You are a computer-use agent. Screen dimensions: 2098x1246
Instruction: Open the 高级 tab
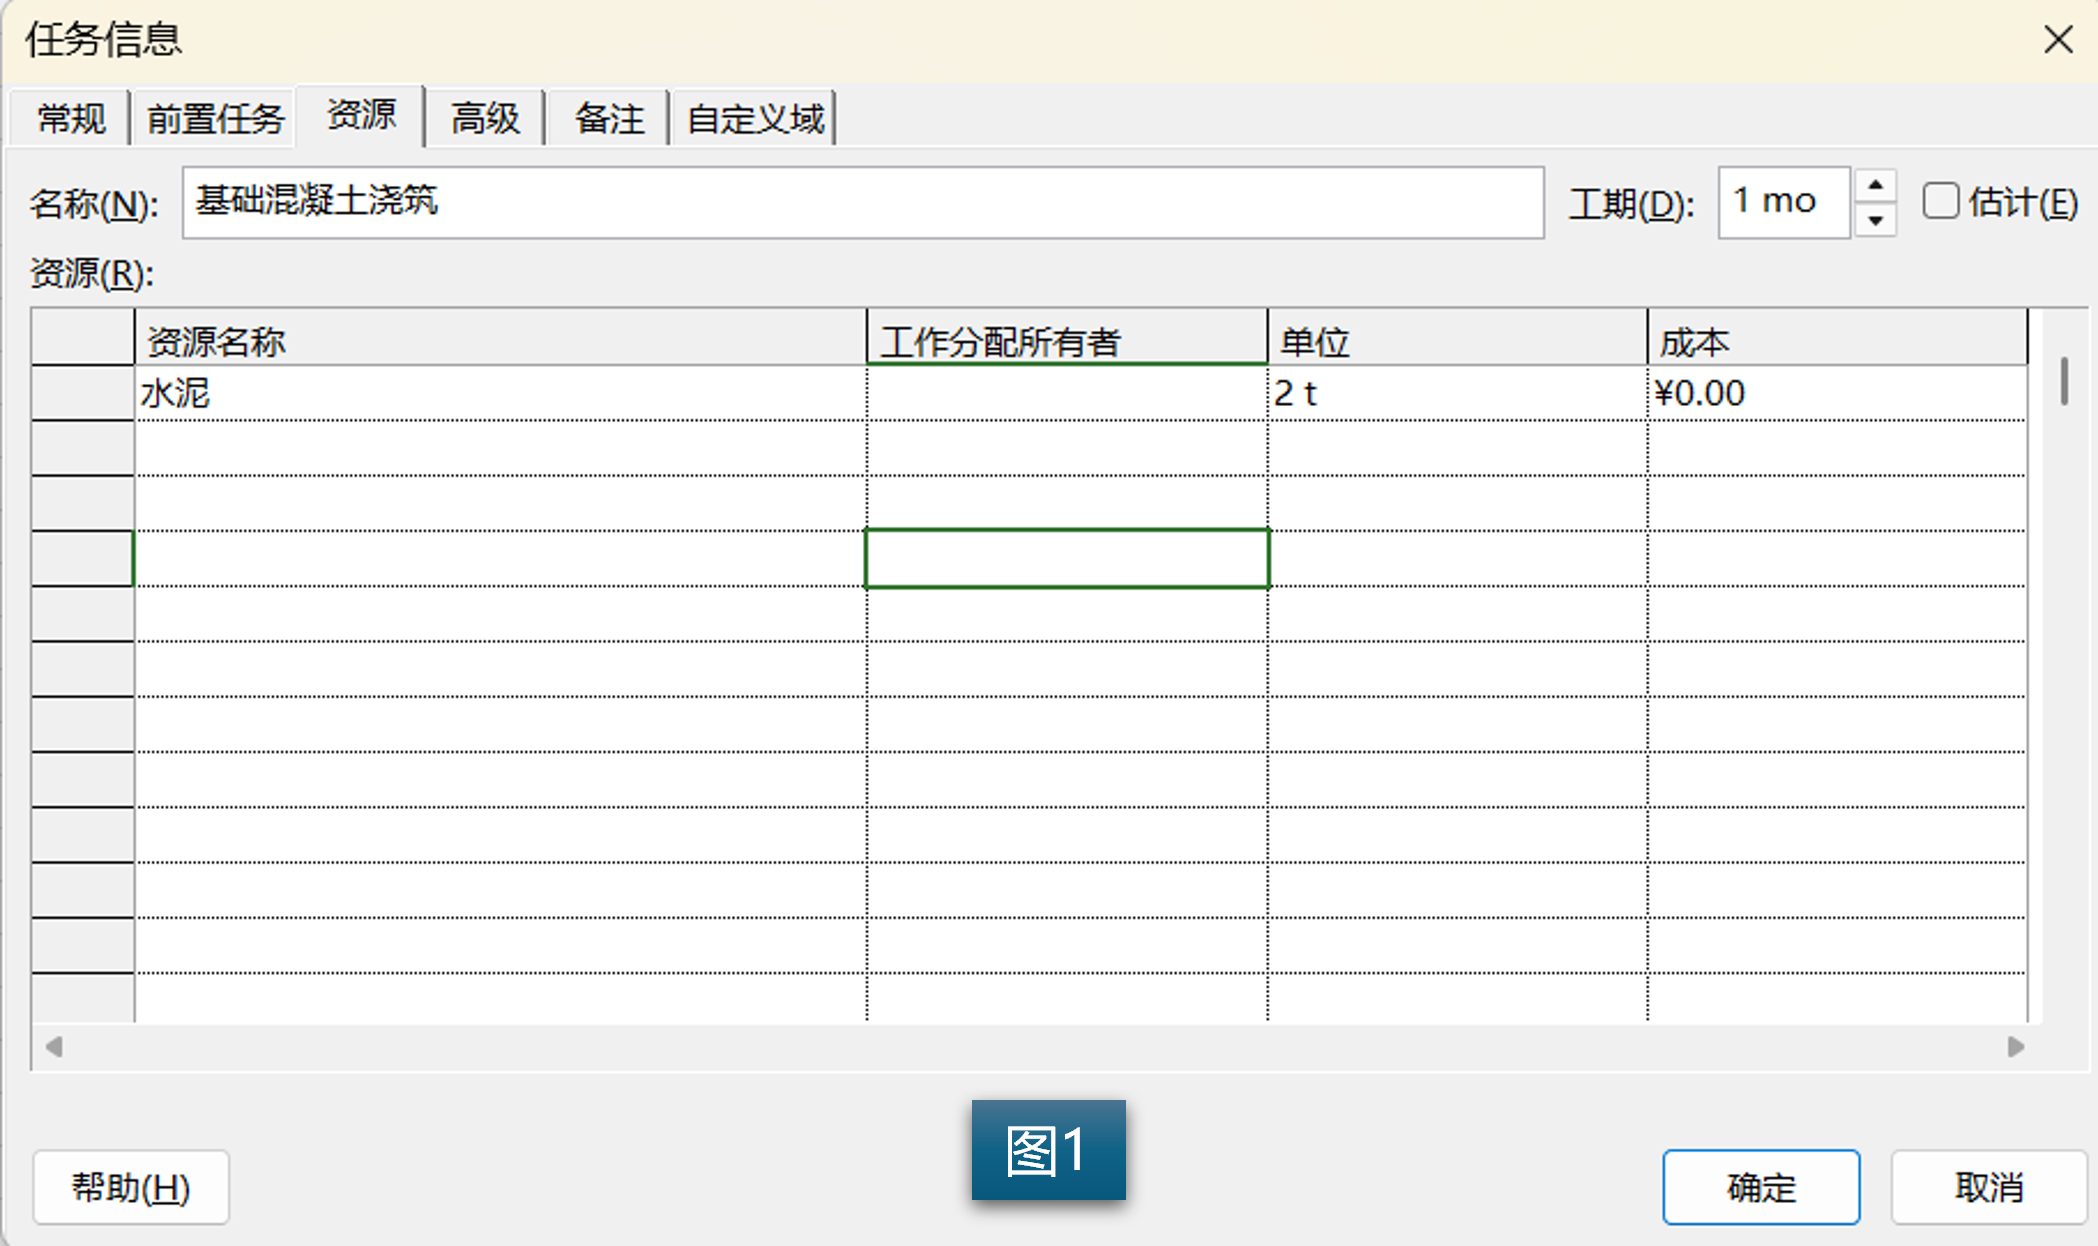click(x=485, y=119)
